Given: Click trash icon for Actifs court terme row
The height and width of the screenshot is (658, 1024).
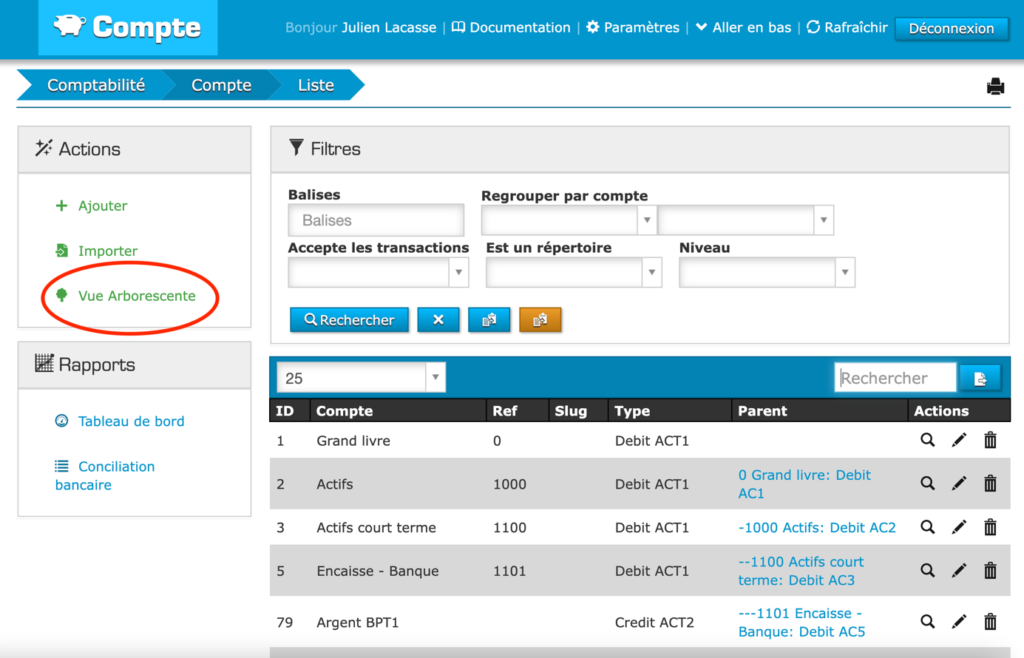Looking at the screenshot, I should (x=990, y=527).
